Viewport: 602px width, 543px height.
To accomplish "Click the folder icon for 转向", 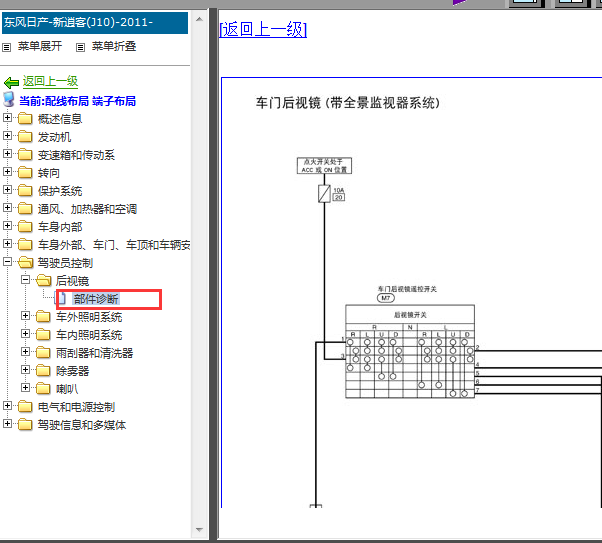I will click(25, 172).
